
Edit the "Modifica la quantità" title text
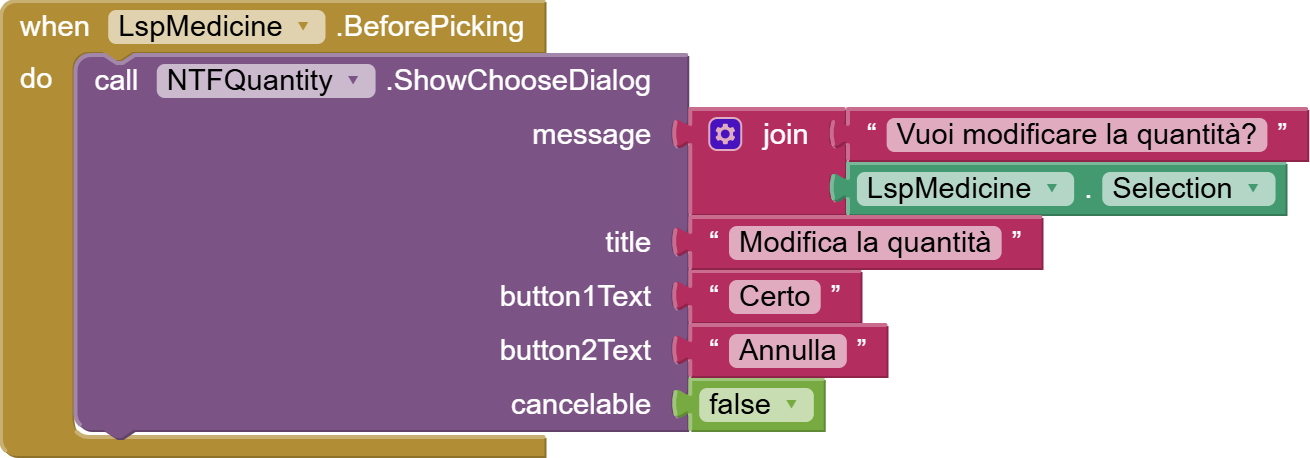point(865,242)
